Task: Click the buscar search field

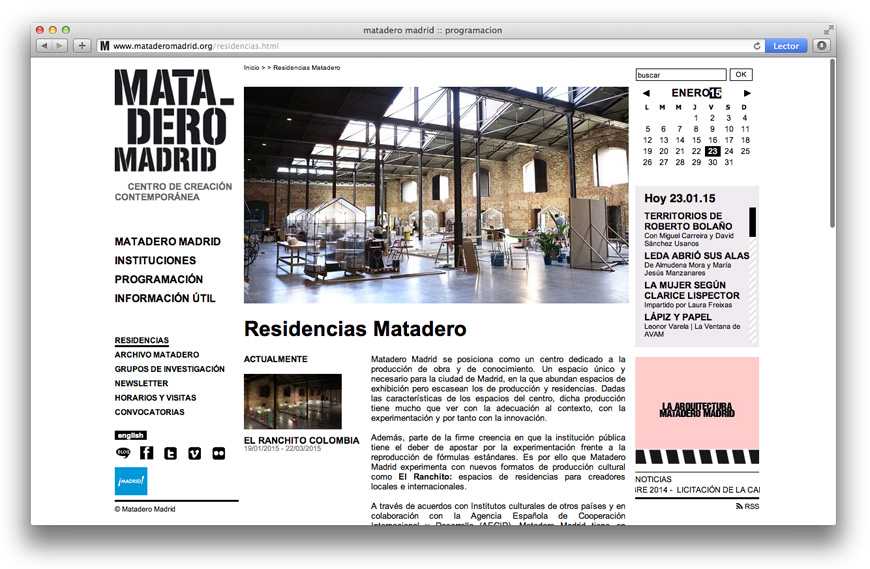Action: click(681, 75)
